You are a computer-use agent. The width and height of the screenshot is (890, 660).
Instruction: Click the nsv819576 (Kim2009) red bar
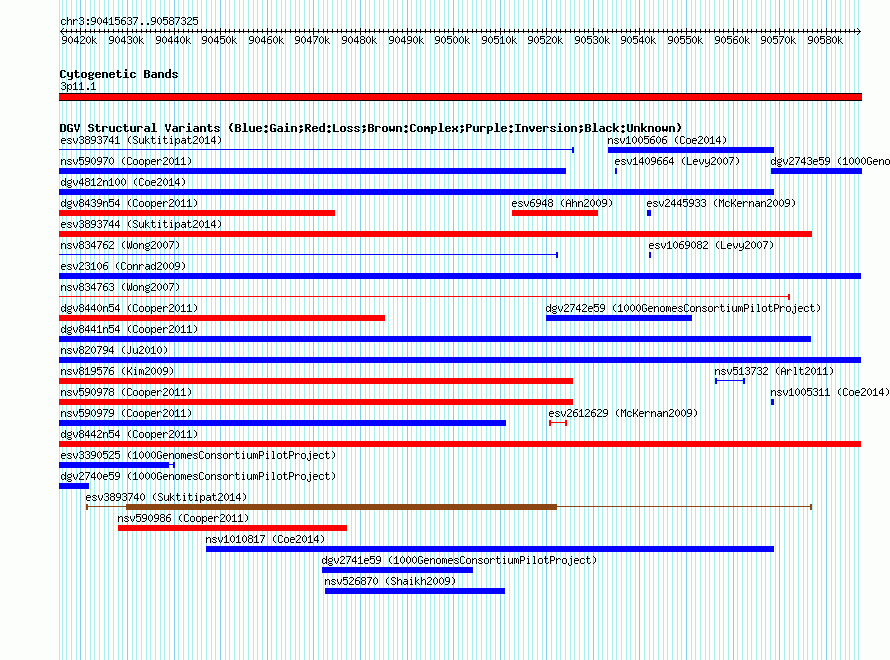tap(316, 381)
